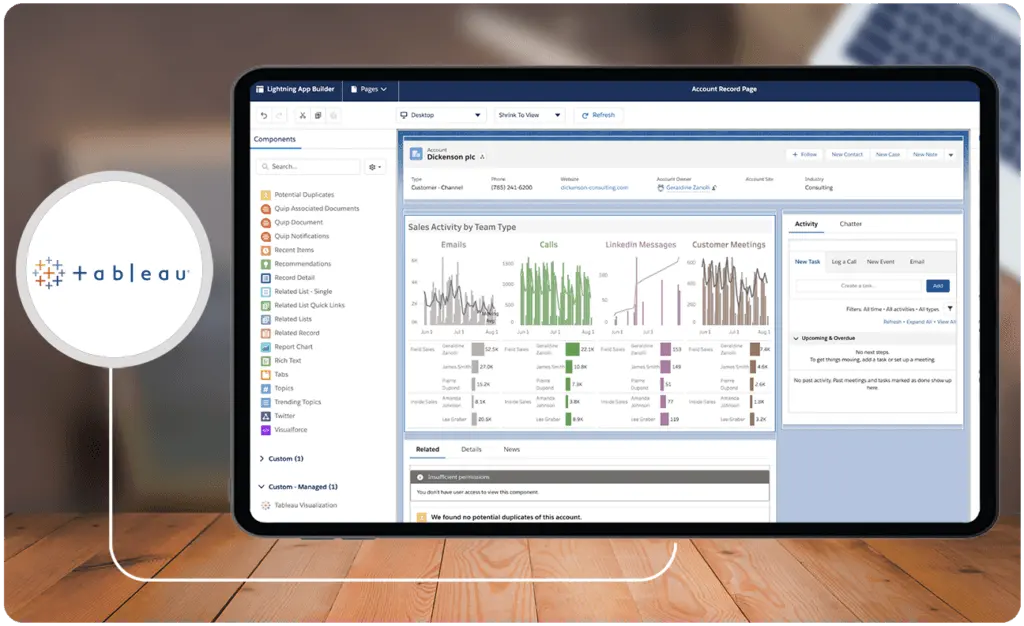Click the Rich Text component icon
This screenshot has width=1024, height=626.
[266, 361]
